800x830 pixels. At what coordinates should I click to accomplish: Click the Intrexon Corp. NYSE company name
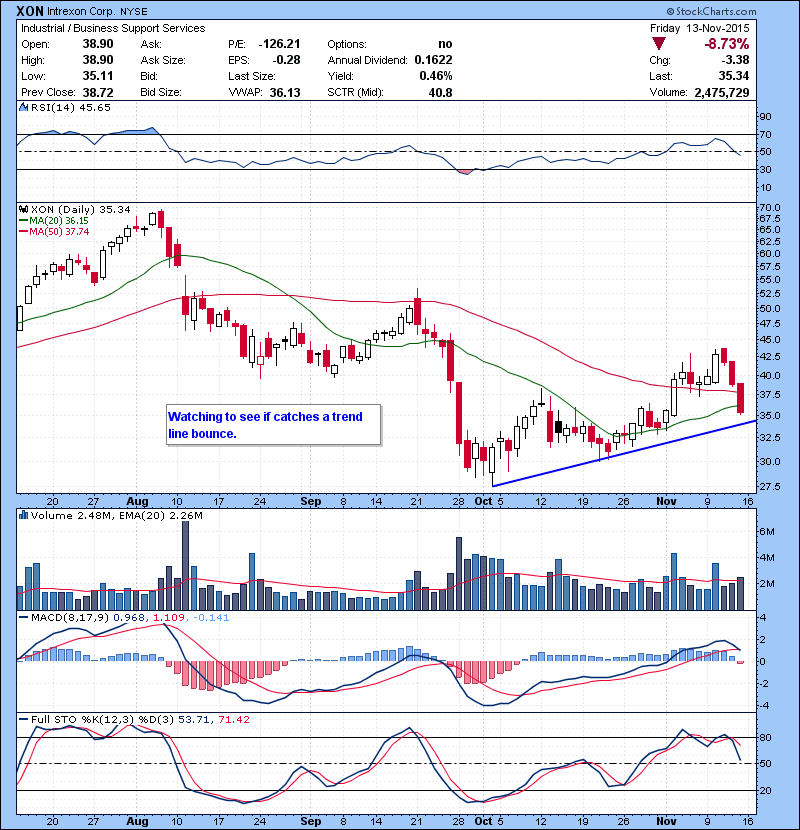(x=97, y=11)
